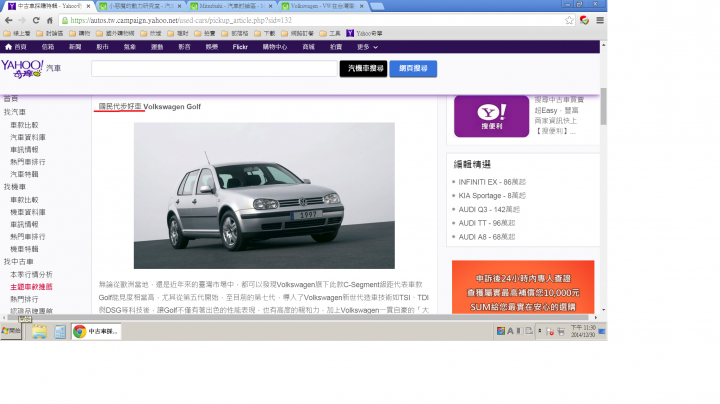Image resolution: width=720 pixels, height=404 pixels.
Task: Click the show desktop blue tray icon
Action: click(x=602, y=331)
